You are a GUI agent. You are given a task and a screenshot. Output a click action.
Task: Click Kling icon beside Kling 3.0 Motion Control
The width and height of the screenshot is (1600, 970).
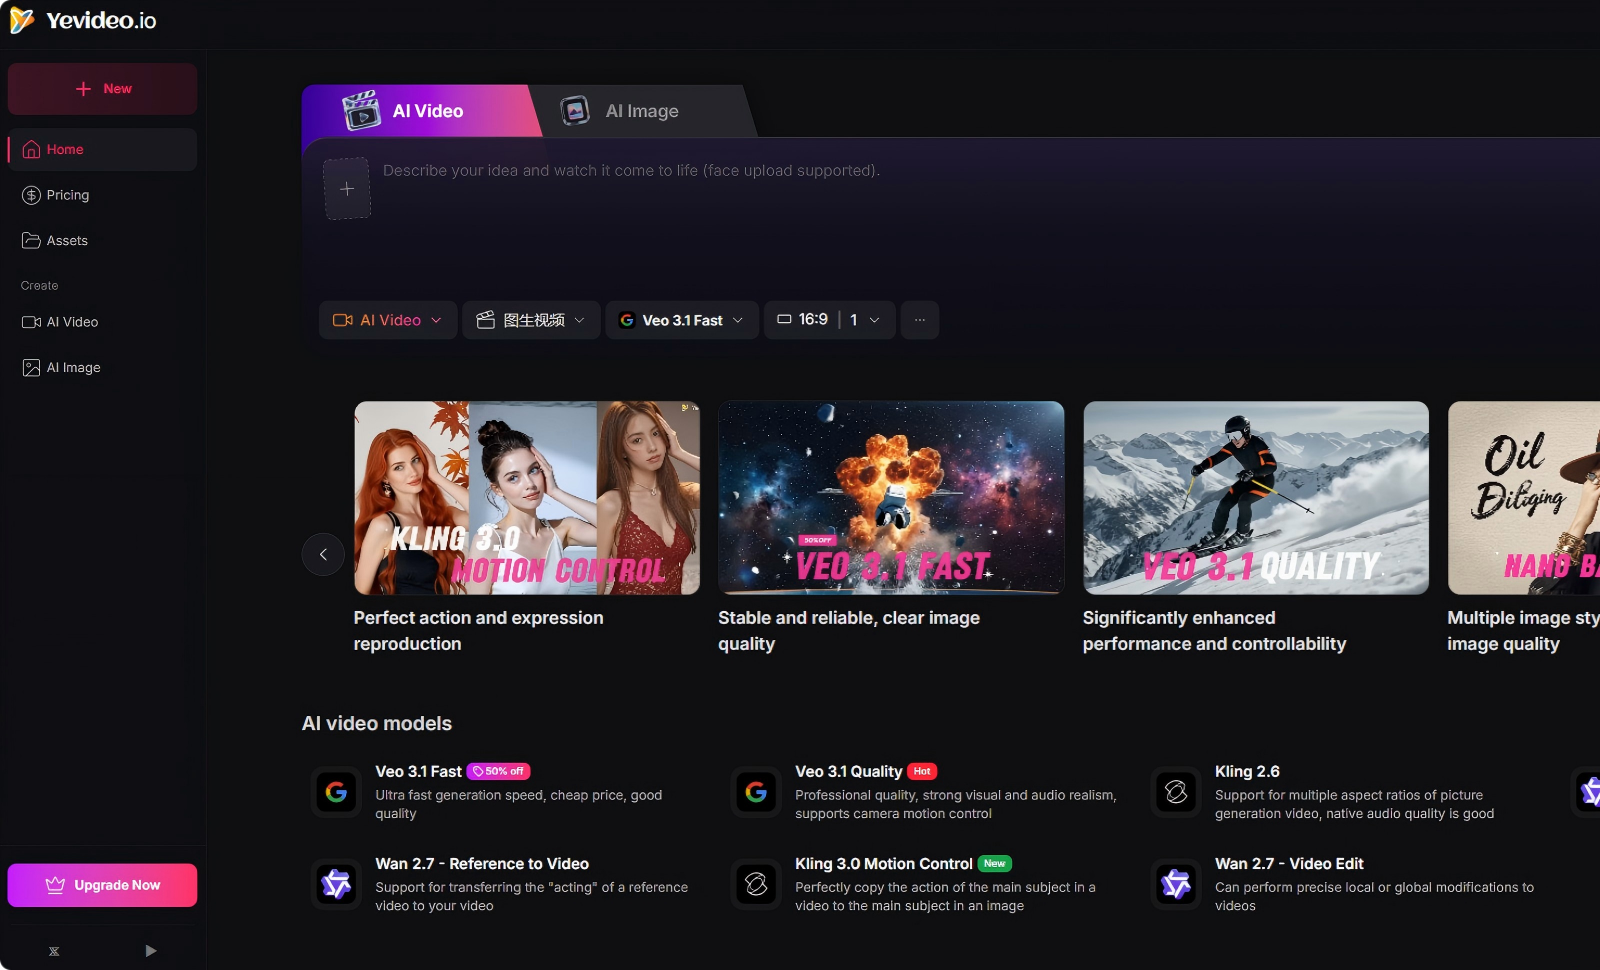click(756, 884)
